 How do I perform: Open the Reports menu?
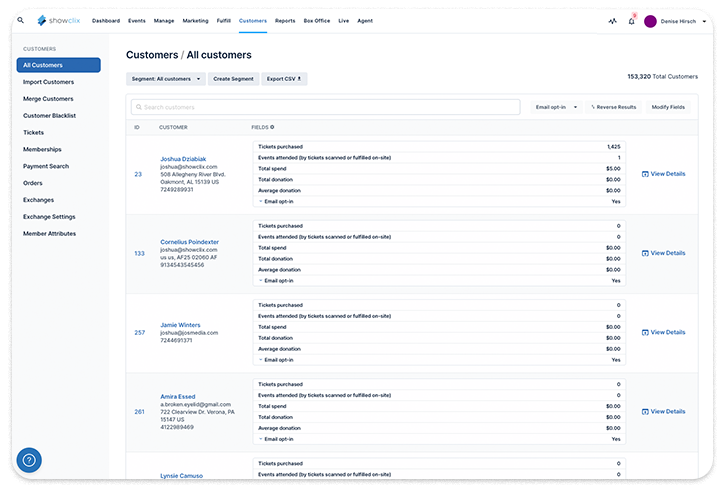click(285, 20)
